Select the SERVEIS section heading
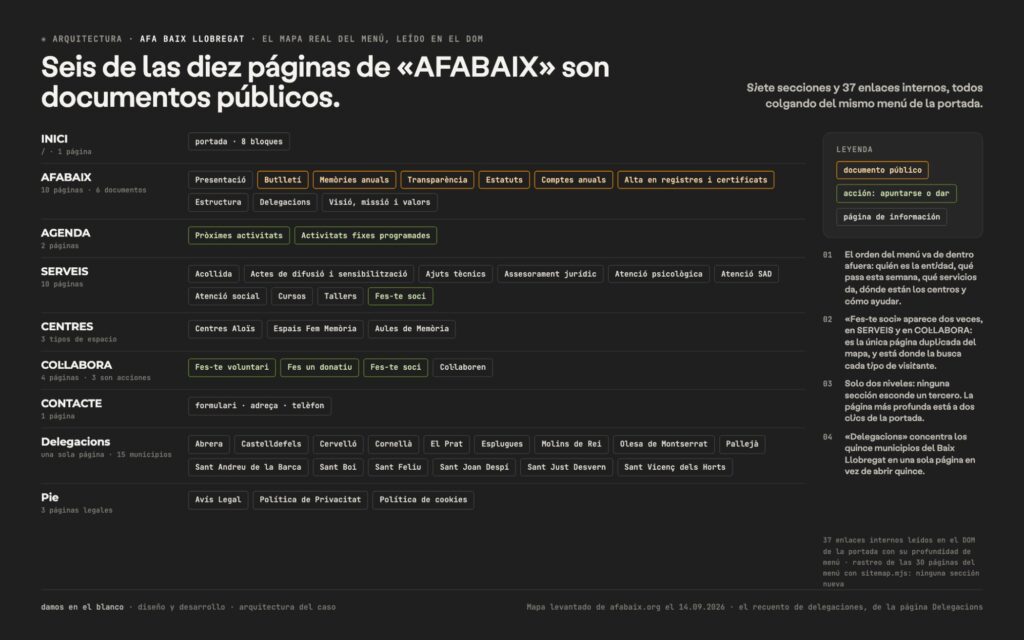The height and width of the screenshot is (640, 1024). [65, 272]
